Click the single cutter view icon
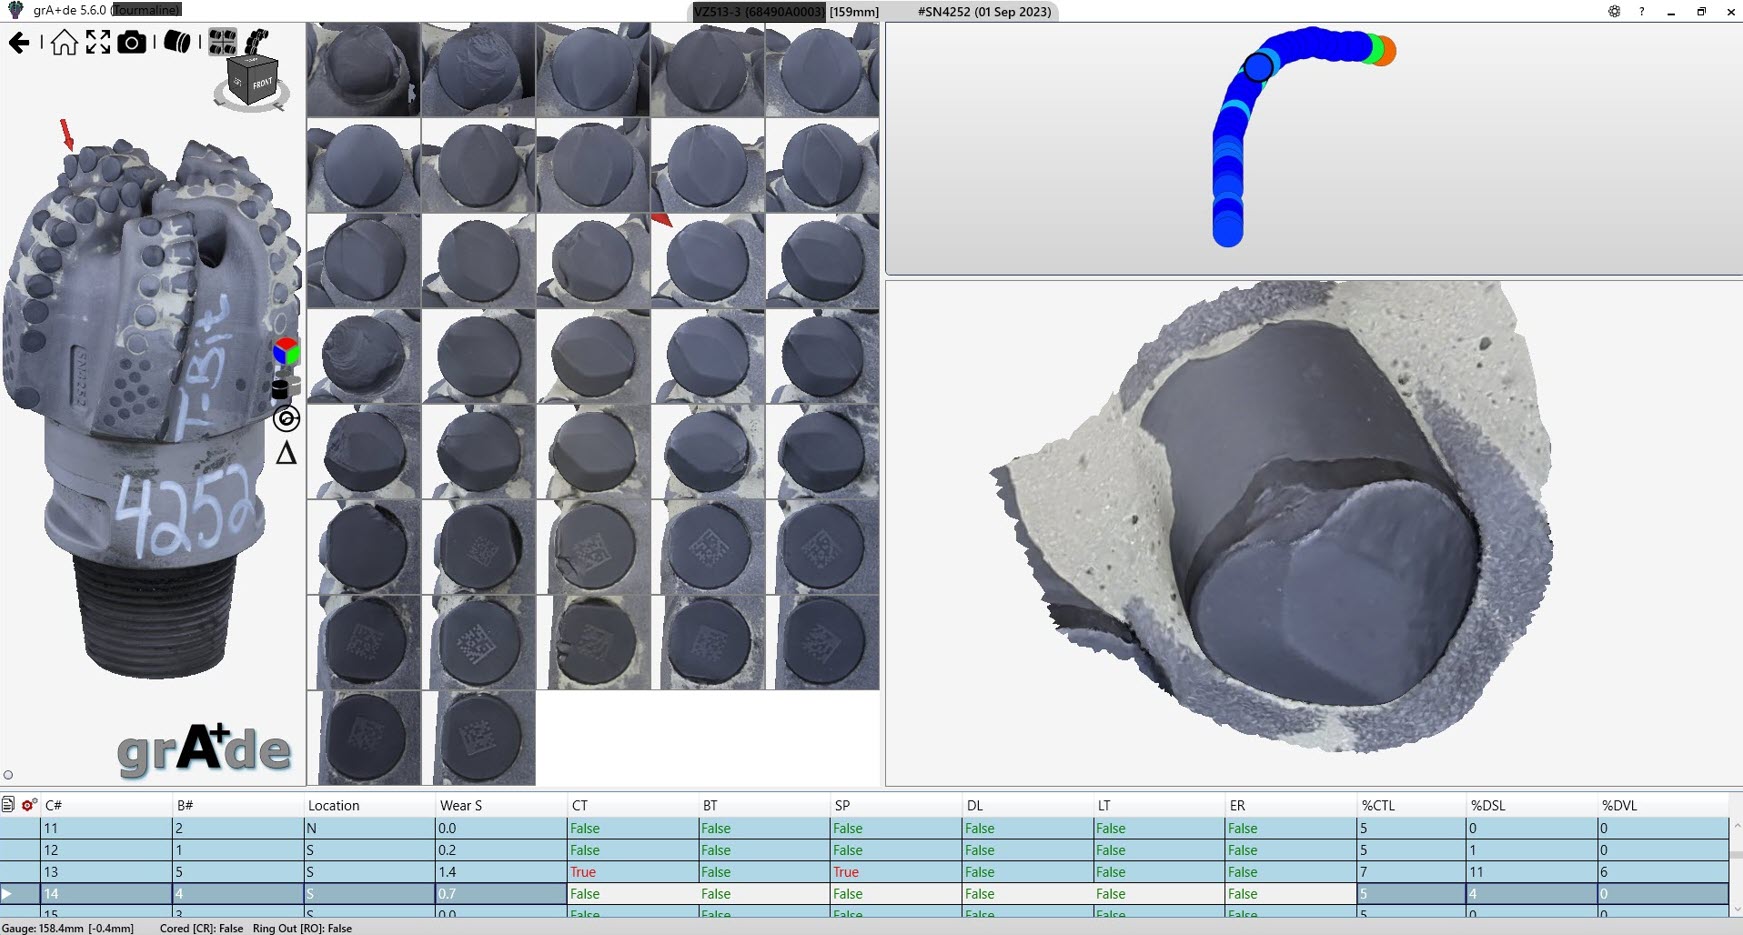1743x935 pixels. (x=177, y=42)
